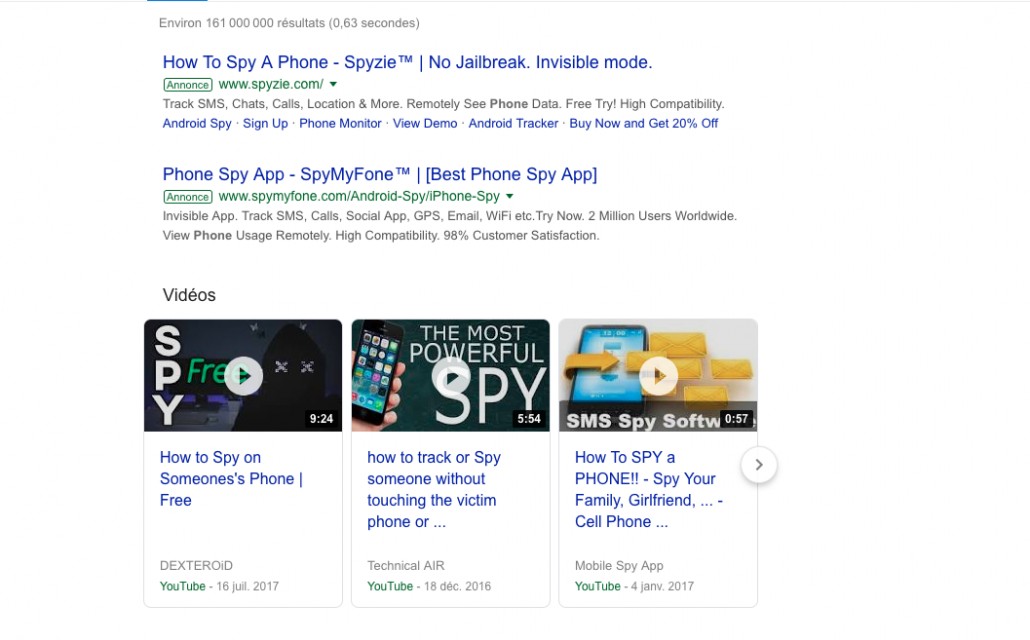This screenshot has width=1030, height=640.
Task: Click the YouTube source dated 16 juil. 2017
Action: (x=183, y=586)
